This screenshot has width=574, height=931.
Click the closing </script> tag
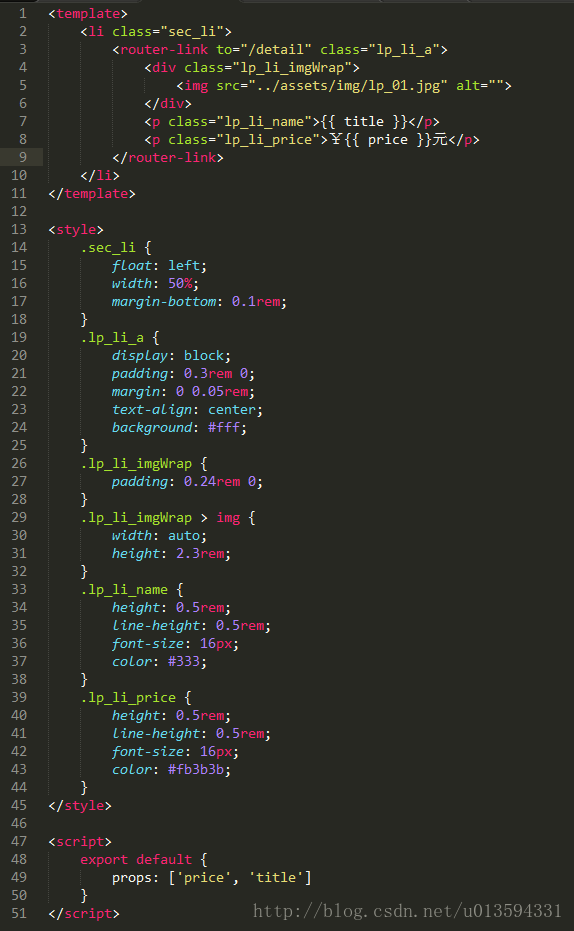tap(84, 914)
